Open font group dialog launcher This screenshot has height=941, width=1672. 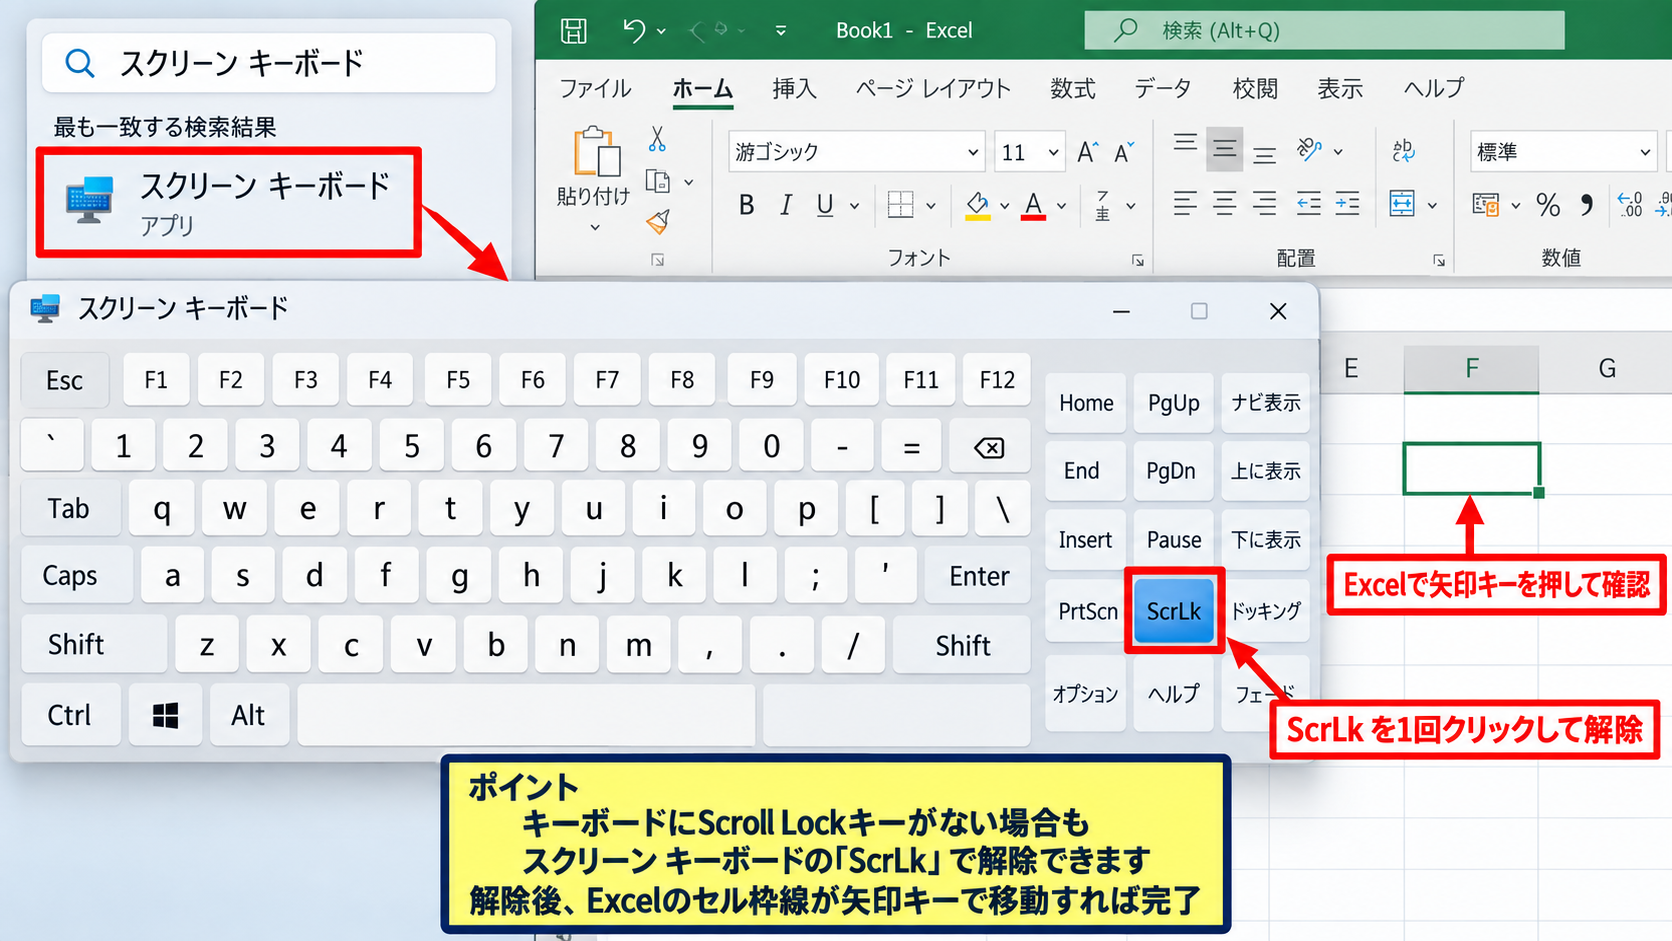point(1138,260)
